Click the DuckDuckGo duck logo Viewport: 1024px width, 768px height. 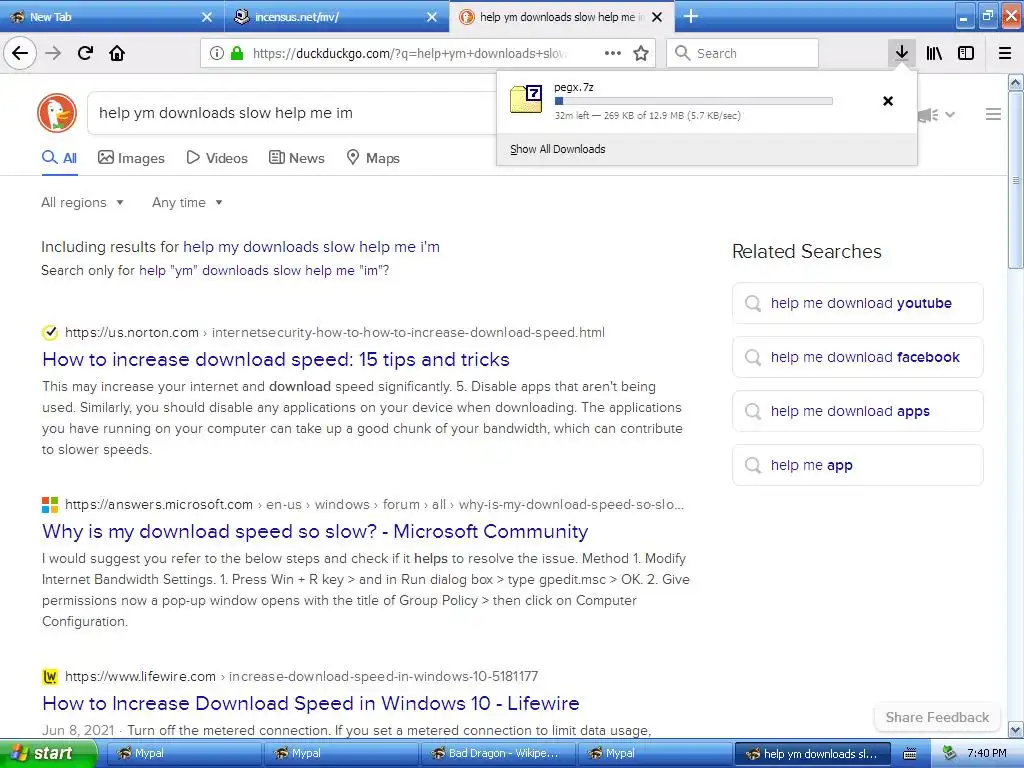(x=57, y=113)
